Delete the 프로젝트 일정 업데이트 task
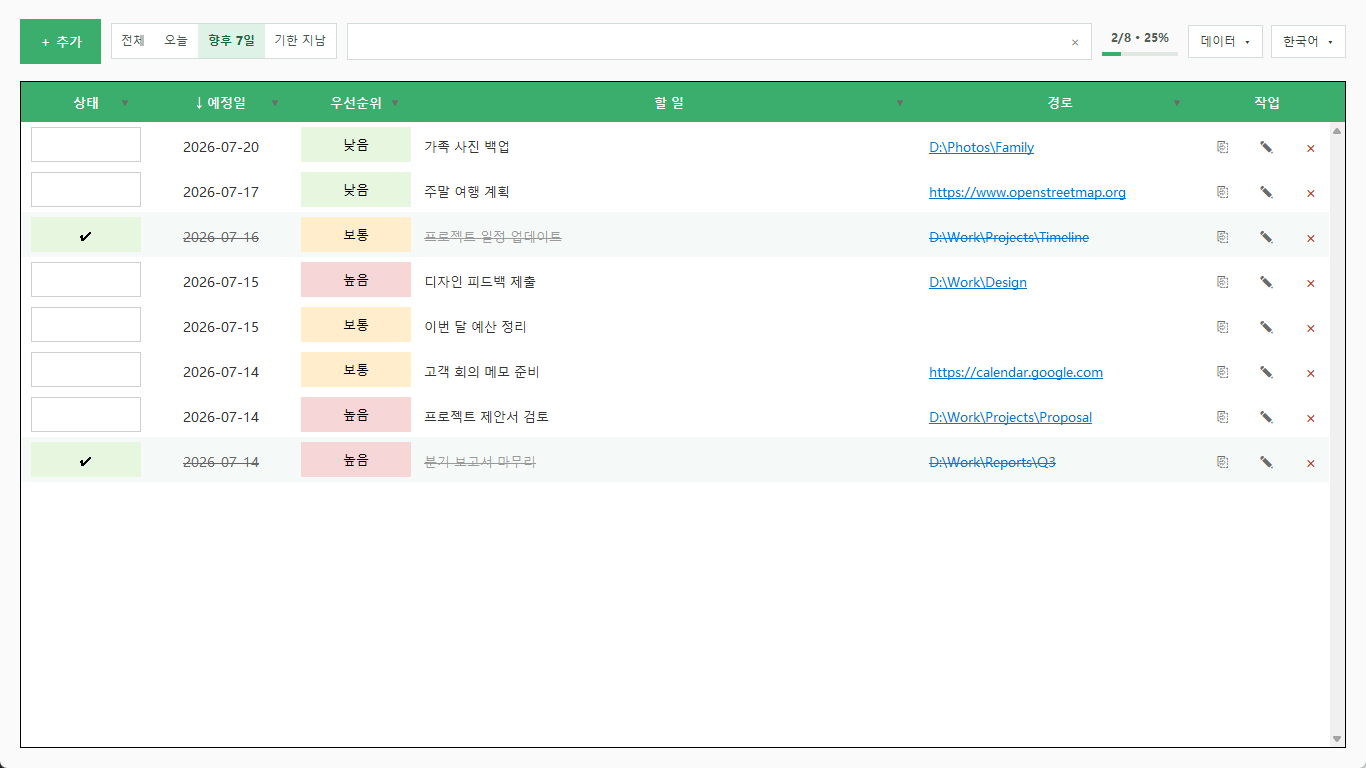The height and width of the screenshot is (768, 1366). [1311, 238]
